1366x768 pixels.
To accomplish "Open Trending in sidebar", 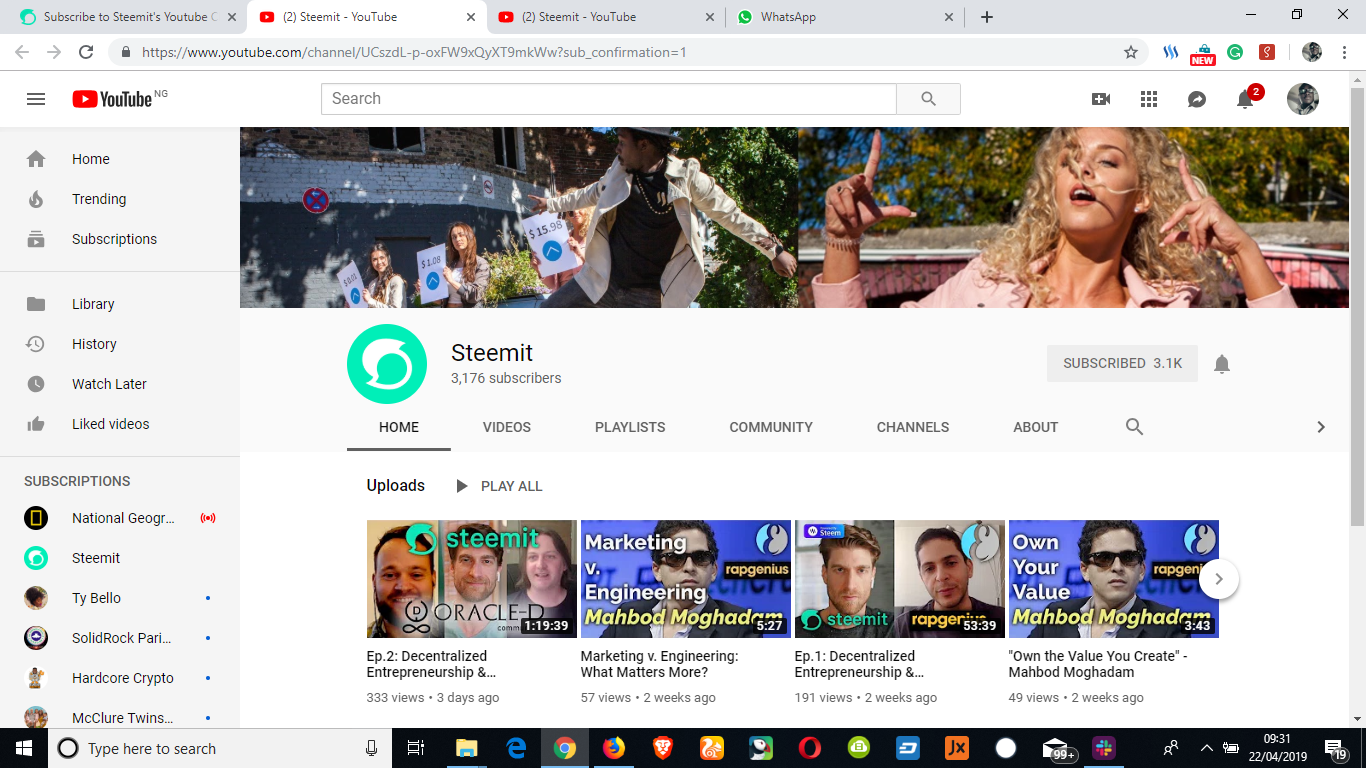I will pos(120,199).
